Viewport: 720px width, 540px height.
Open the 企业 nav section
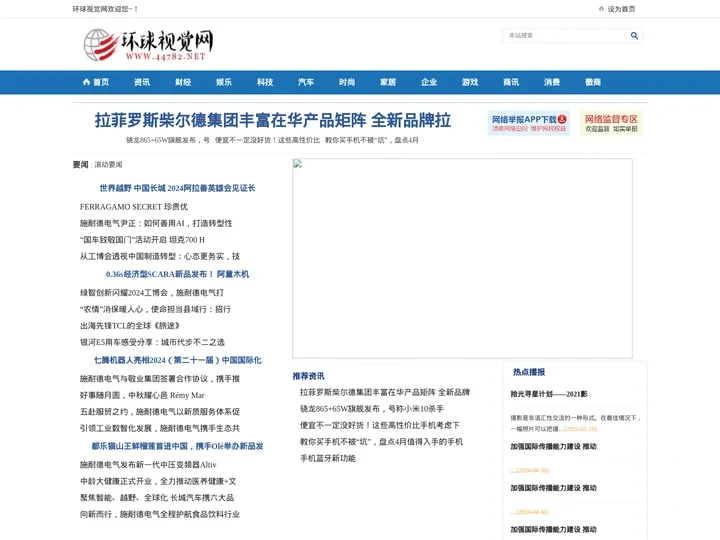point(429,82)
